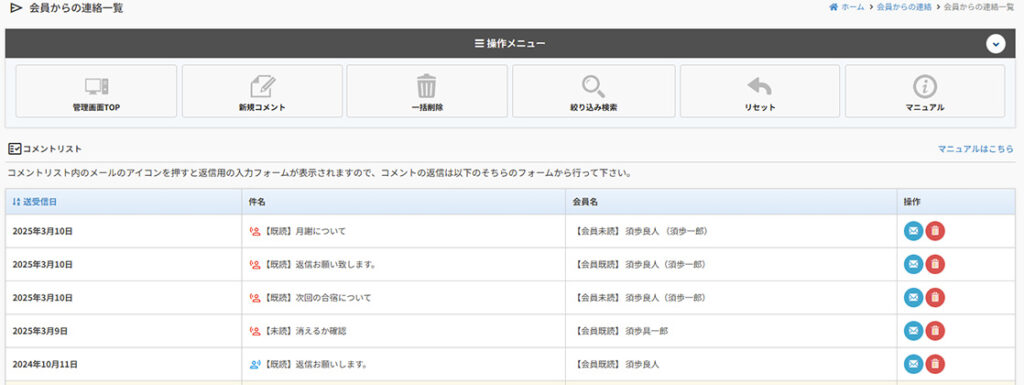Click the home icon in the breadcrumb
1024x385 pixels.
(x=833, y=7)
